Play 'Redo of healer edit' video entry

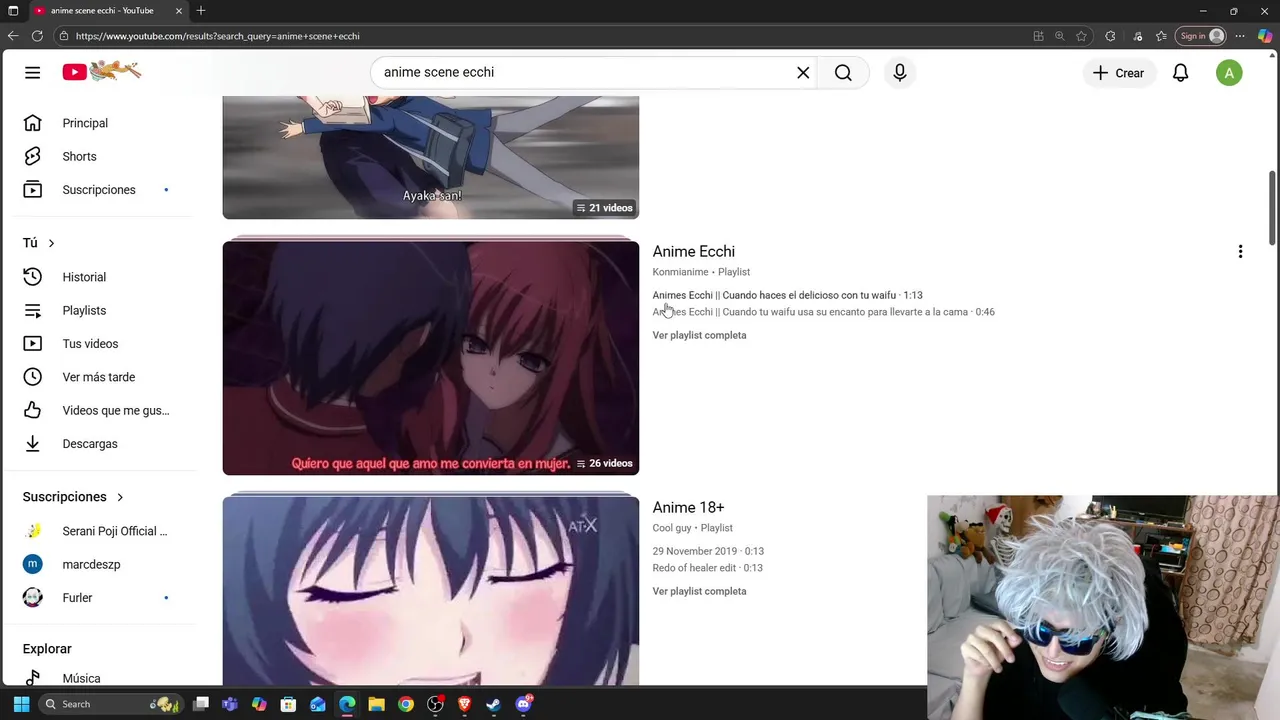pos(707,568)
